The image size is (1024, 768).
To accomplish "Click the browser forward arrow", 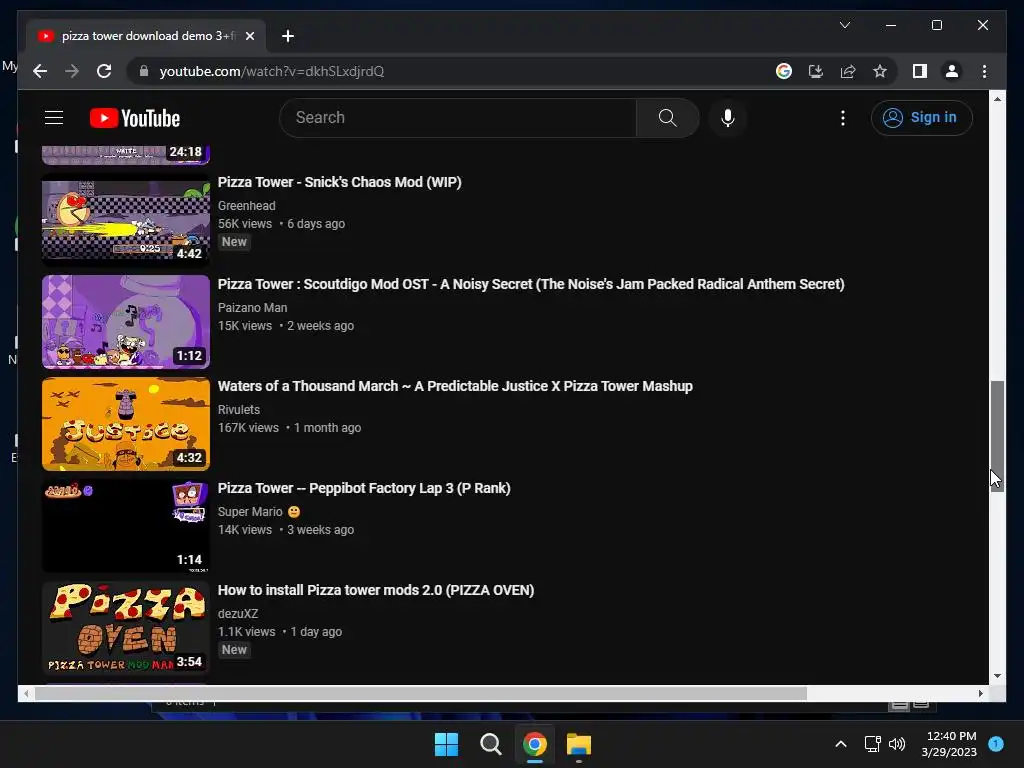I will pyautogui.click(x=72, y=71).
